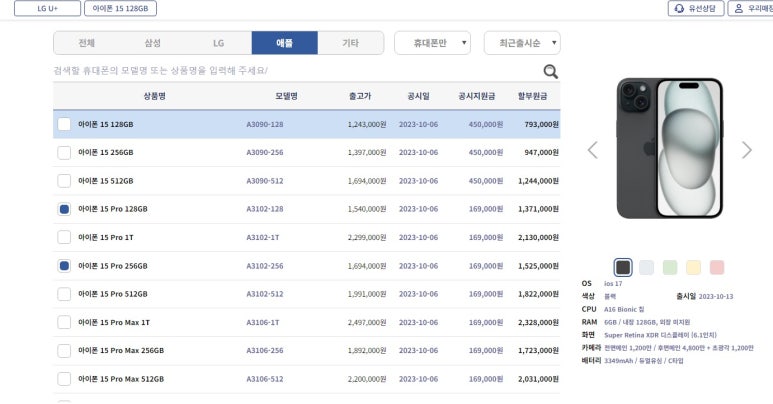Select the light blue color swatch
The image size is (773, 404).
tap(646, 267)
